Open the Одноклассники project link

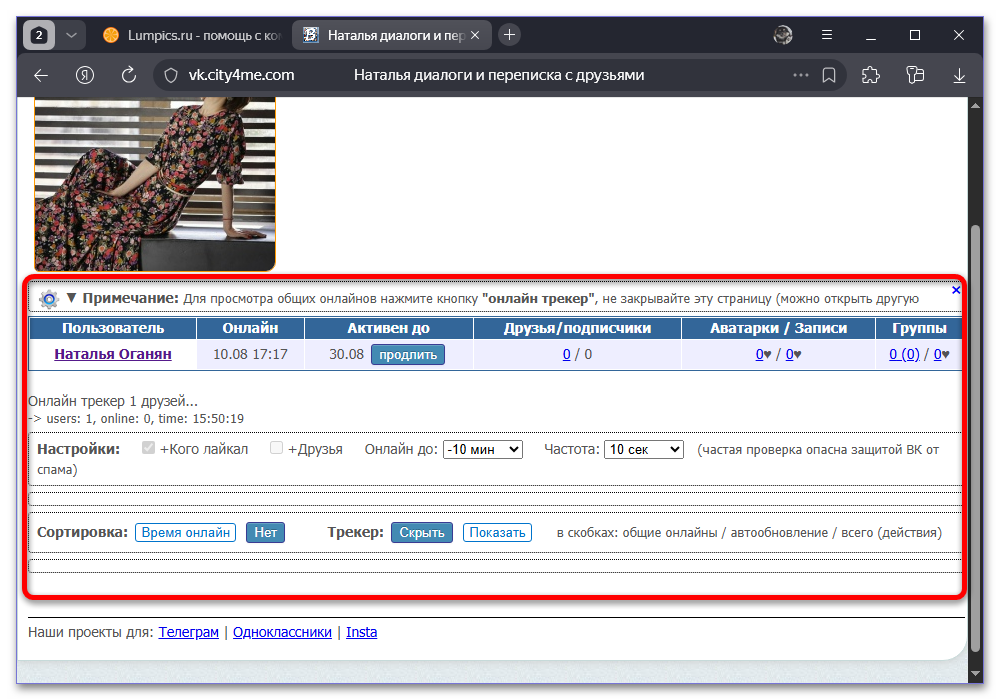point(282,632)
